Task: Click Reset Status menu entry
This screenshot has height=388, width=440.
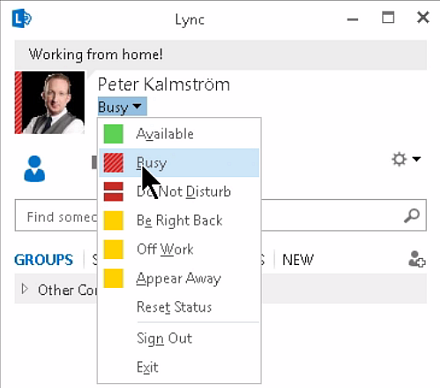Action: point(179,307)
